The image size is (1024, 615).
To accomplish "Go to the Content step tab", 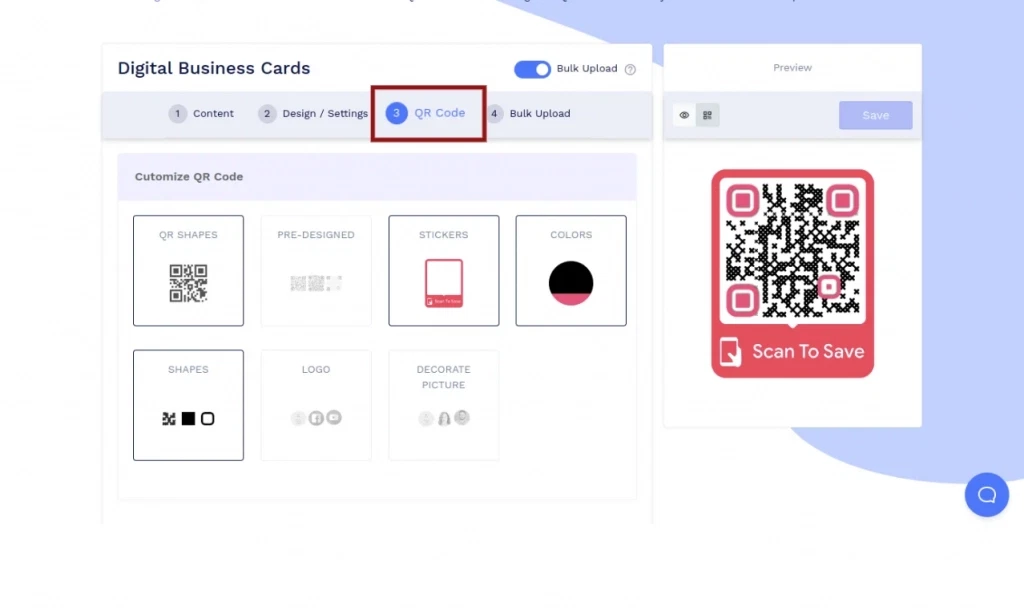I will tap(202, 114).
